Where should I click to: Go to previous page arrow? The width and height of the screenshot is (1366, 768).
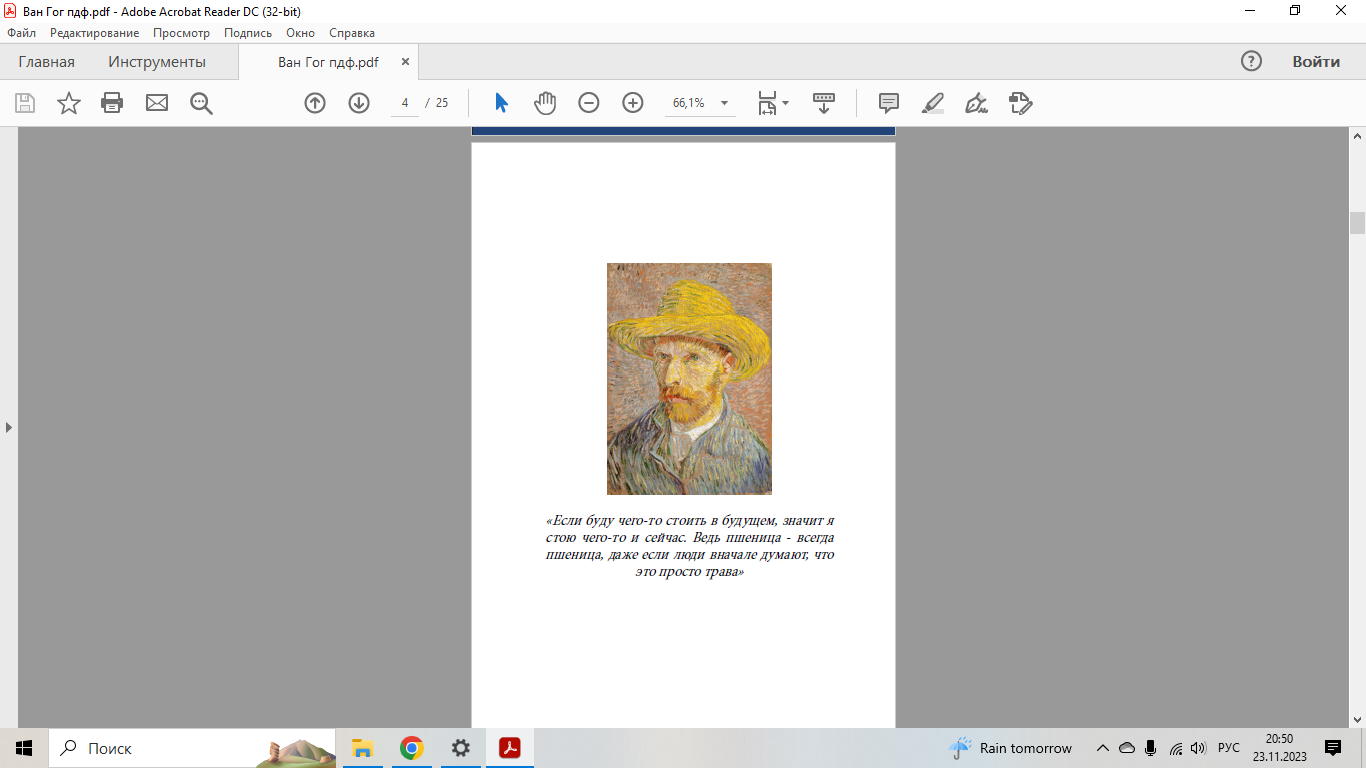(x=315, y=103)
